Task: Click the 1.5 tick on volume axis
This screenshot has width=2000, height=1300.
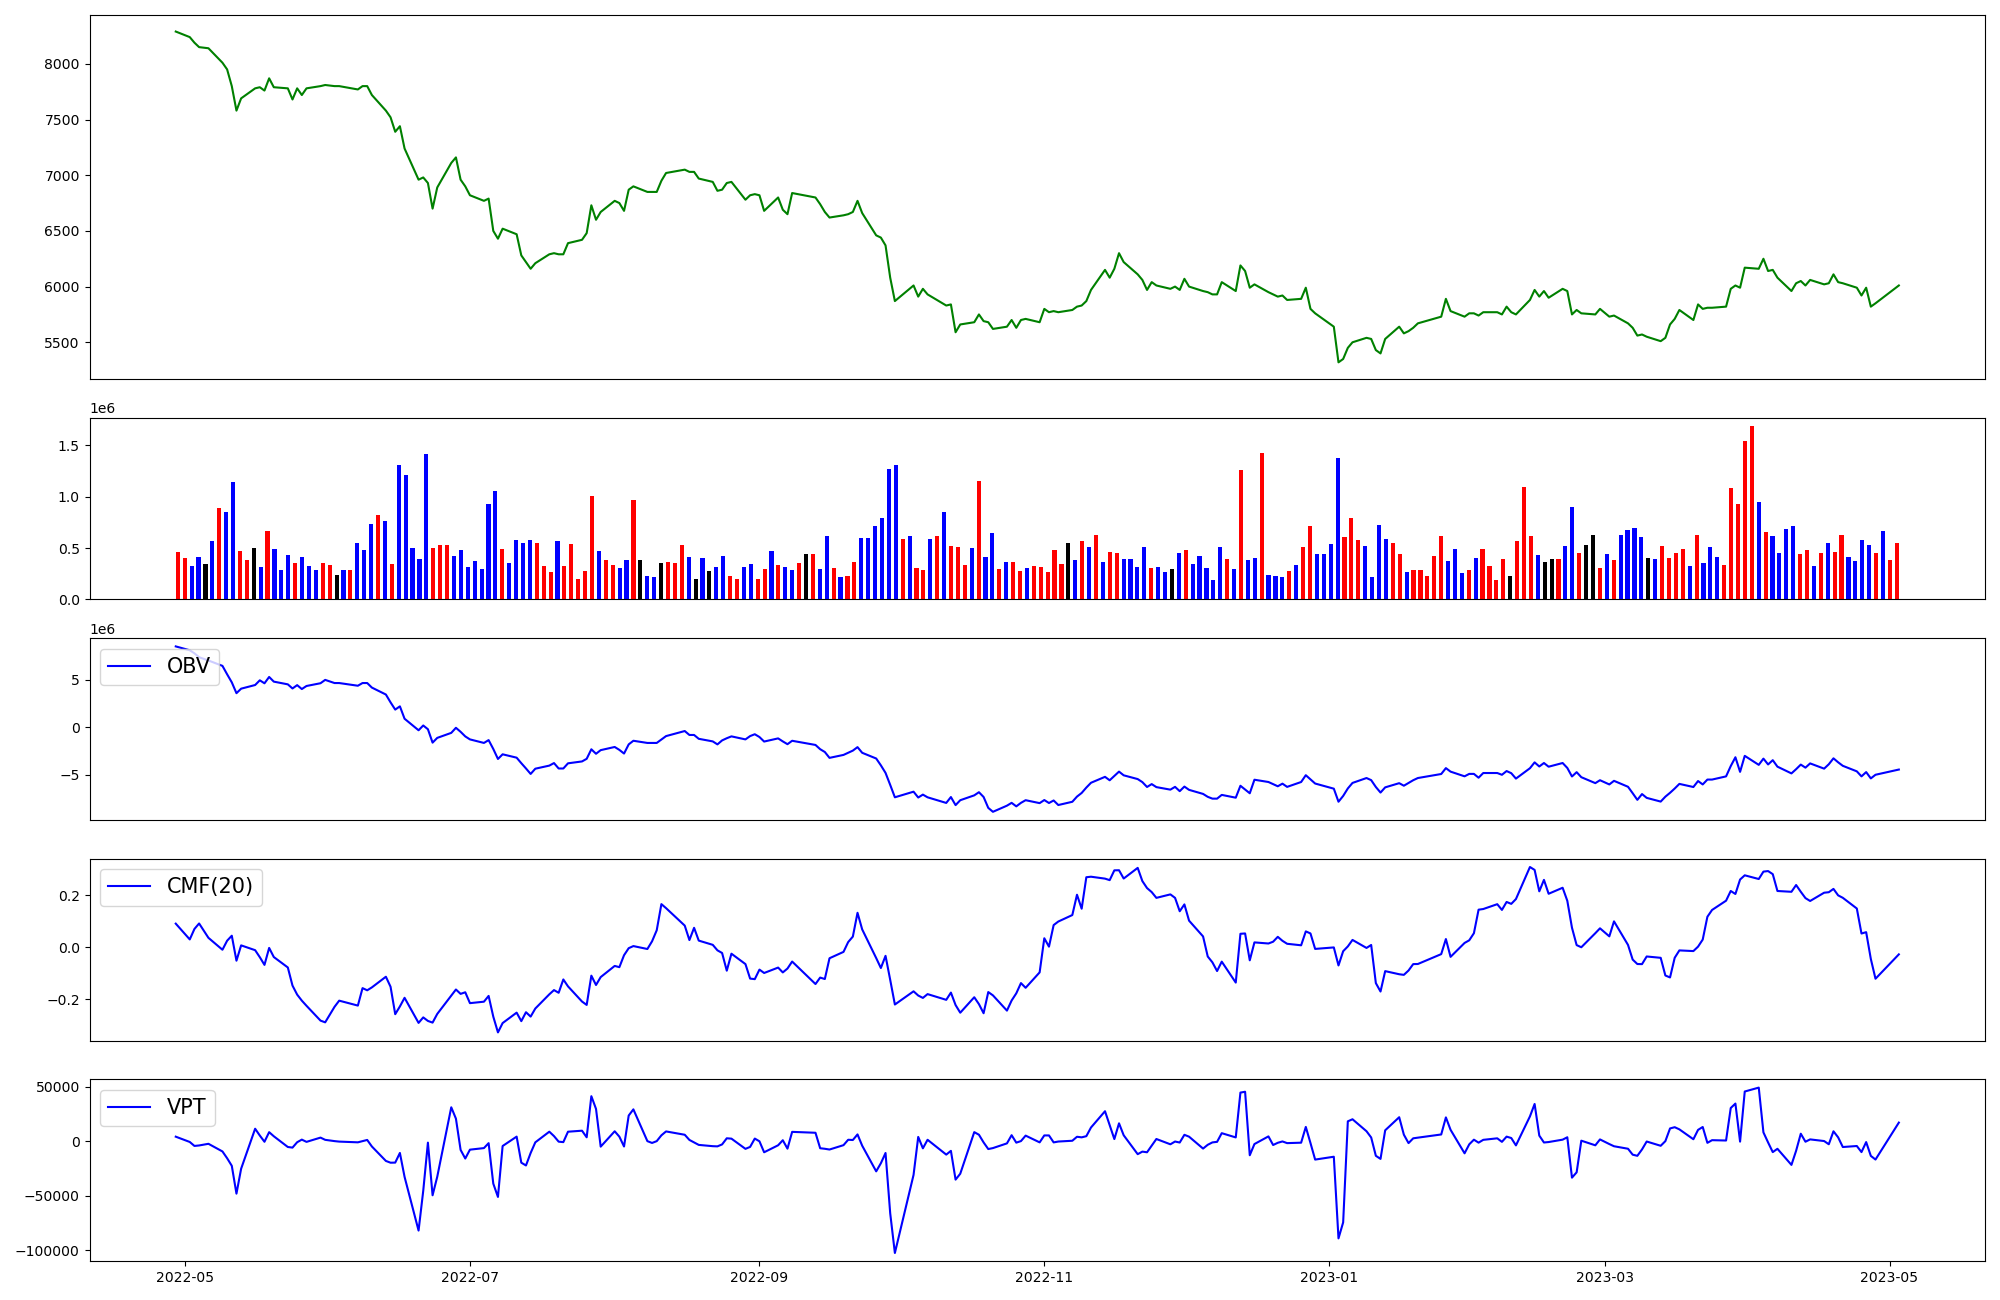Action: (69, 446)
